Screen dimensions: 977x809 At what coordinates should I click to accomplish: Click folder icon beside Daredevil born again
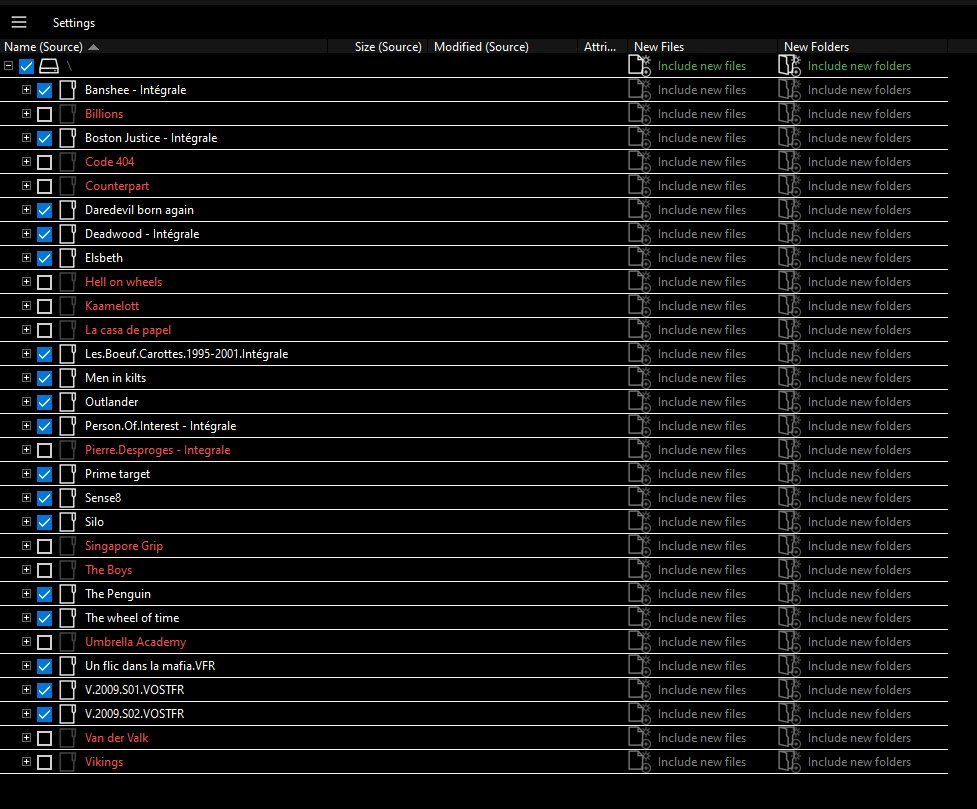[x=67, y=210]
